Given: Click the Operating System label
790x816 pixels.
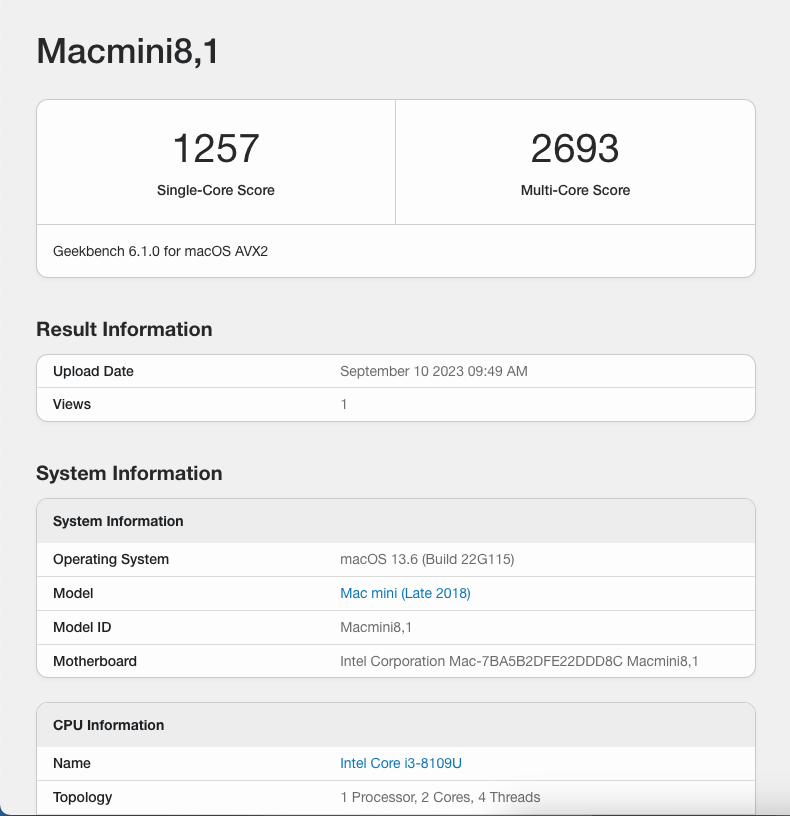Looking at the screenshot, I should coord(111,559).
